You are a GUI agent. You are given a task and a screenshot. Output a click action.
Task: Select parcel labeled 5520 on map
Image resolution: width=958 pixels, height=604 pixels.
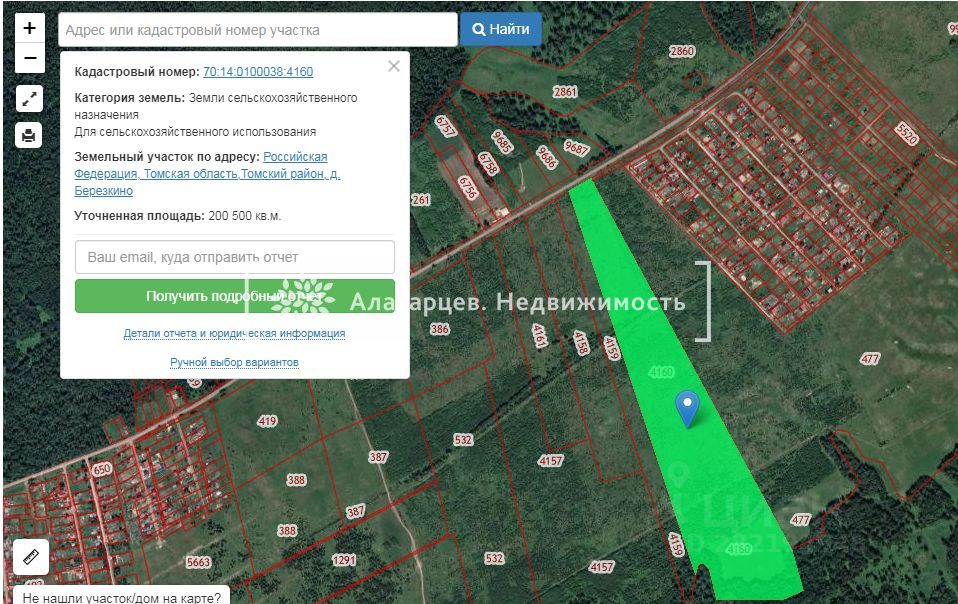click(x=907, y=133)
